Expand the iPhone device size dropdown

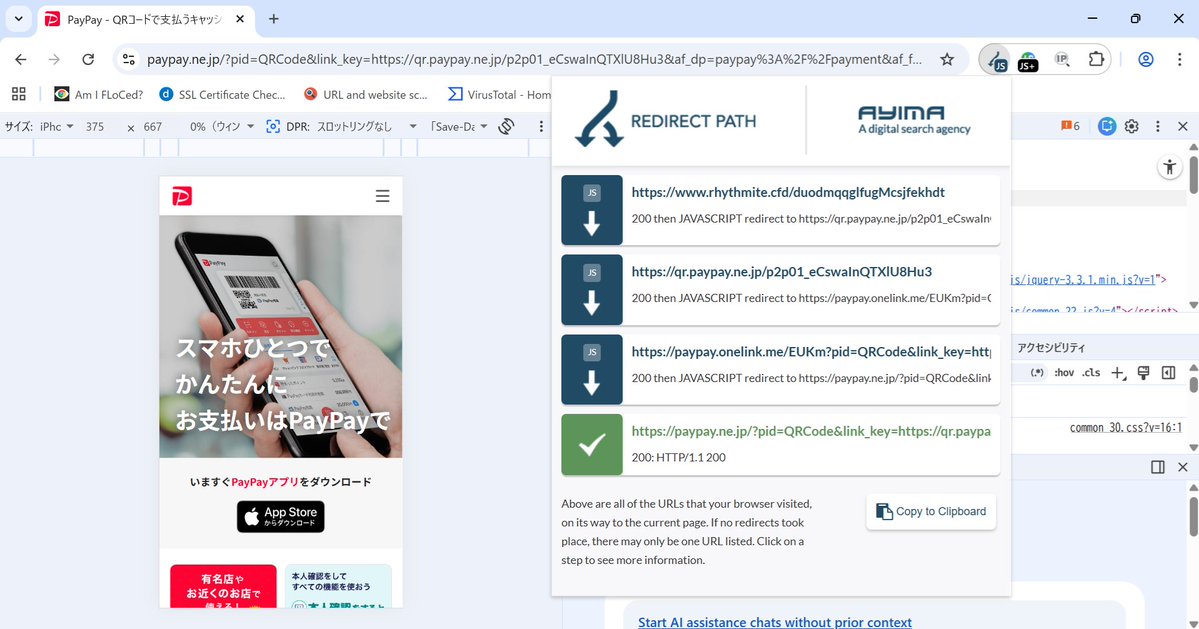(x=57, y=126)
